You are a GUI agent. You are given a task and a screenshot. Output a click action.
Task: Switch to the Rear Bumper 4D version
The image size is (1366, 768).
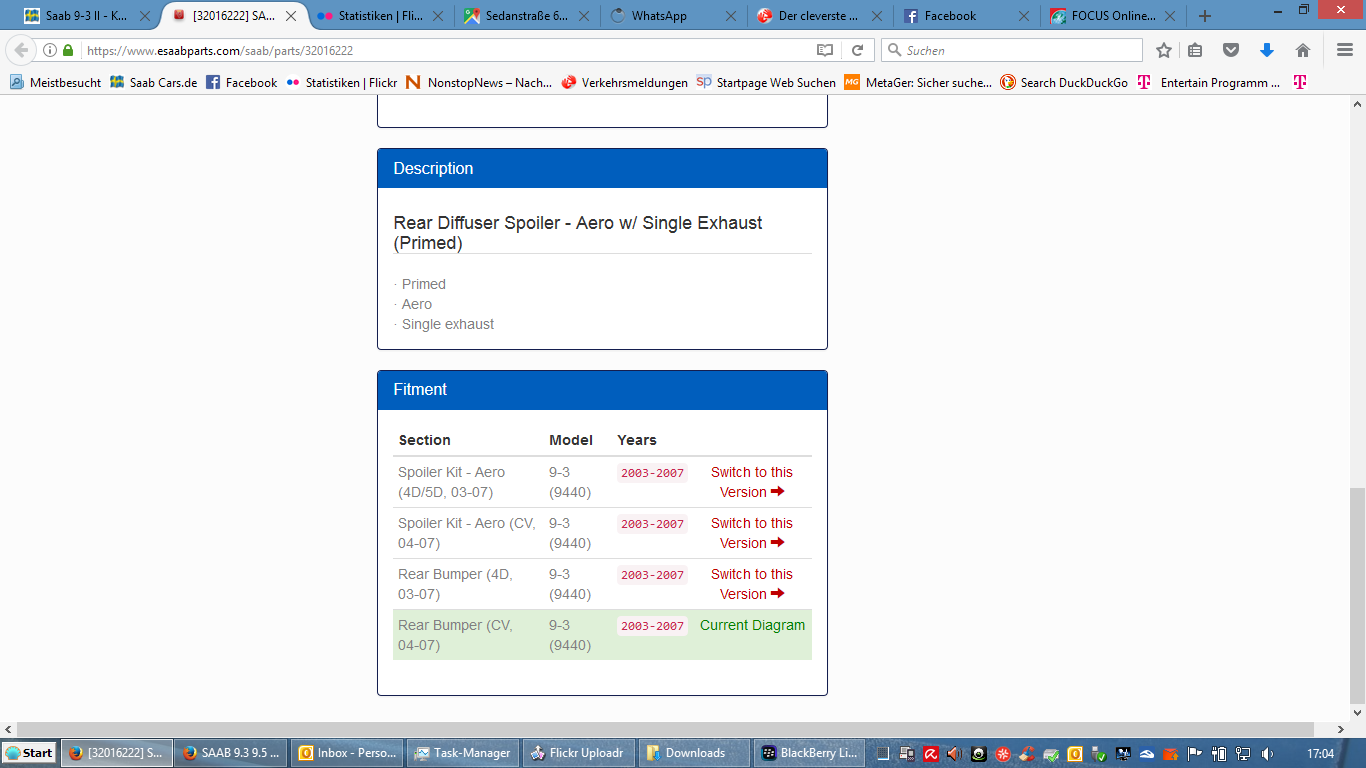[752, 584]
